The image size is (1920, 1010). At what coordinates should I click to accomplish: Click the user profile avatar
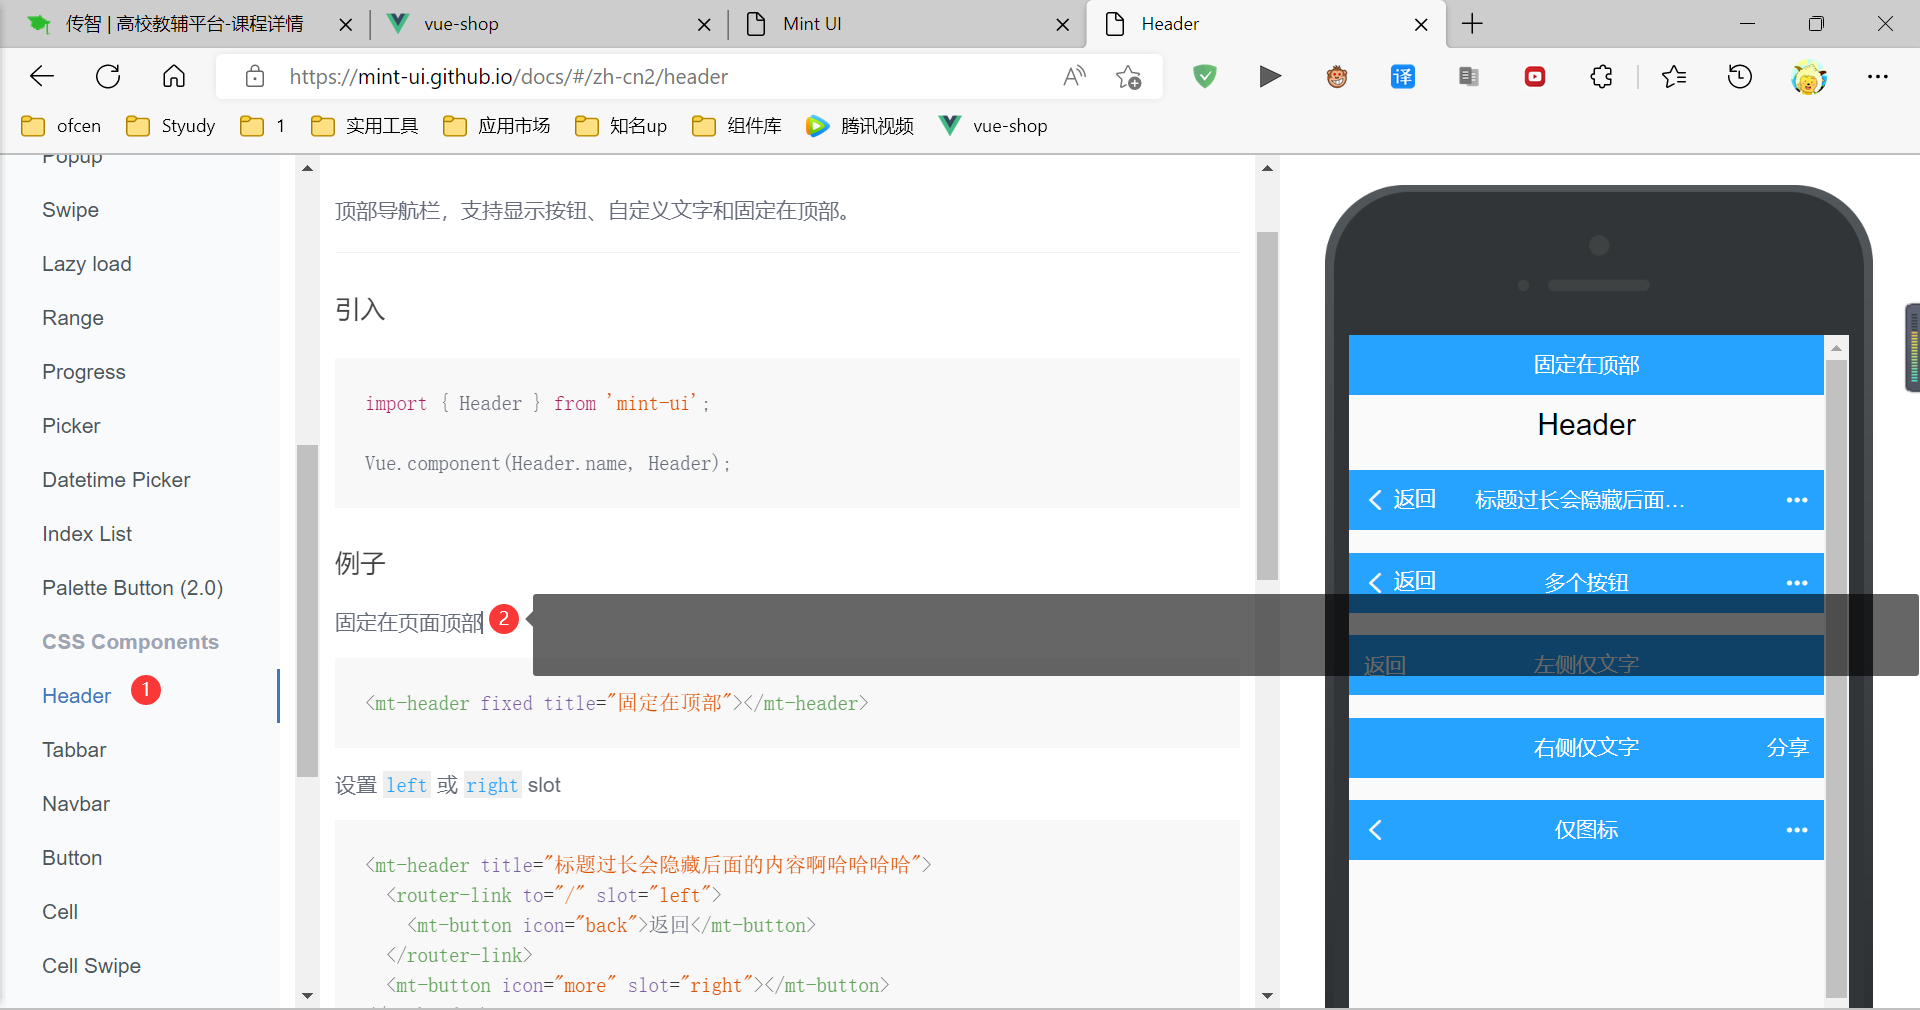[1809, 76]
